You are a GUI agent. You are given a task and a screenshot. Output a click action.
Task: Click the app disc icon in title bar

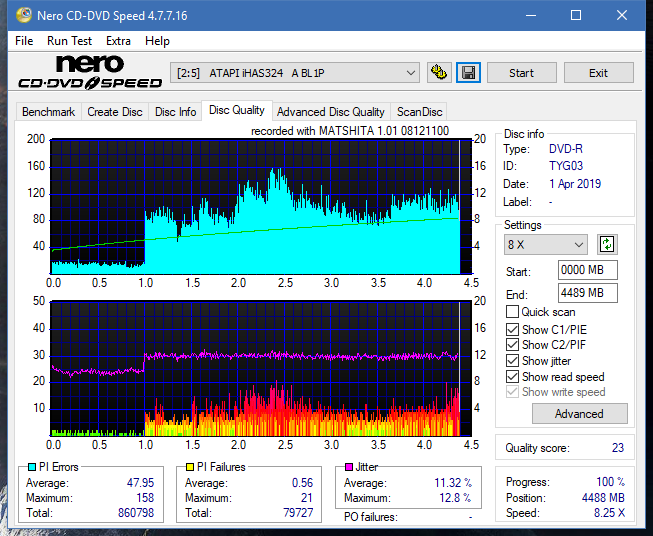click(24, 15)
